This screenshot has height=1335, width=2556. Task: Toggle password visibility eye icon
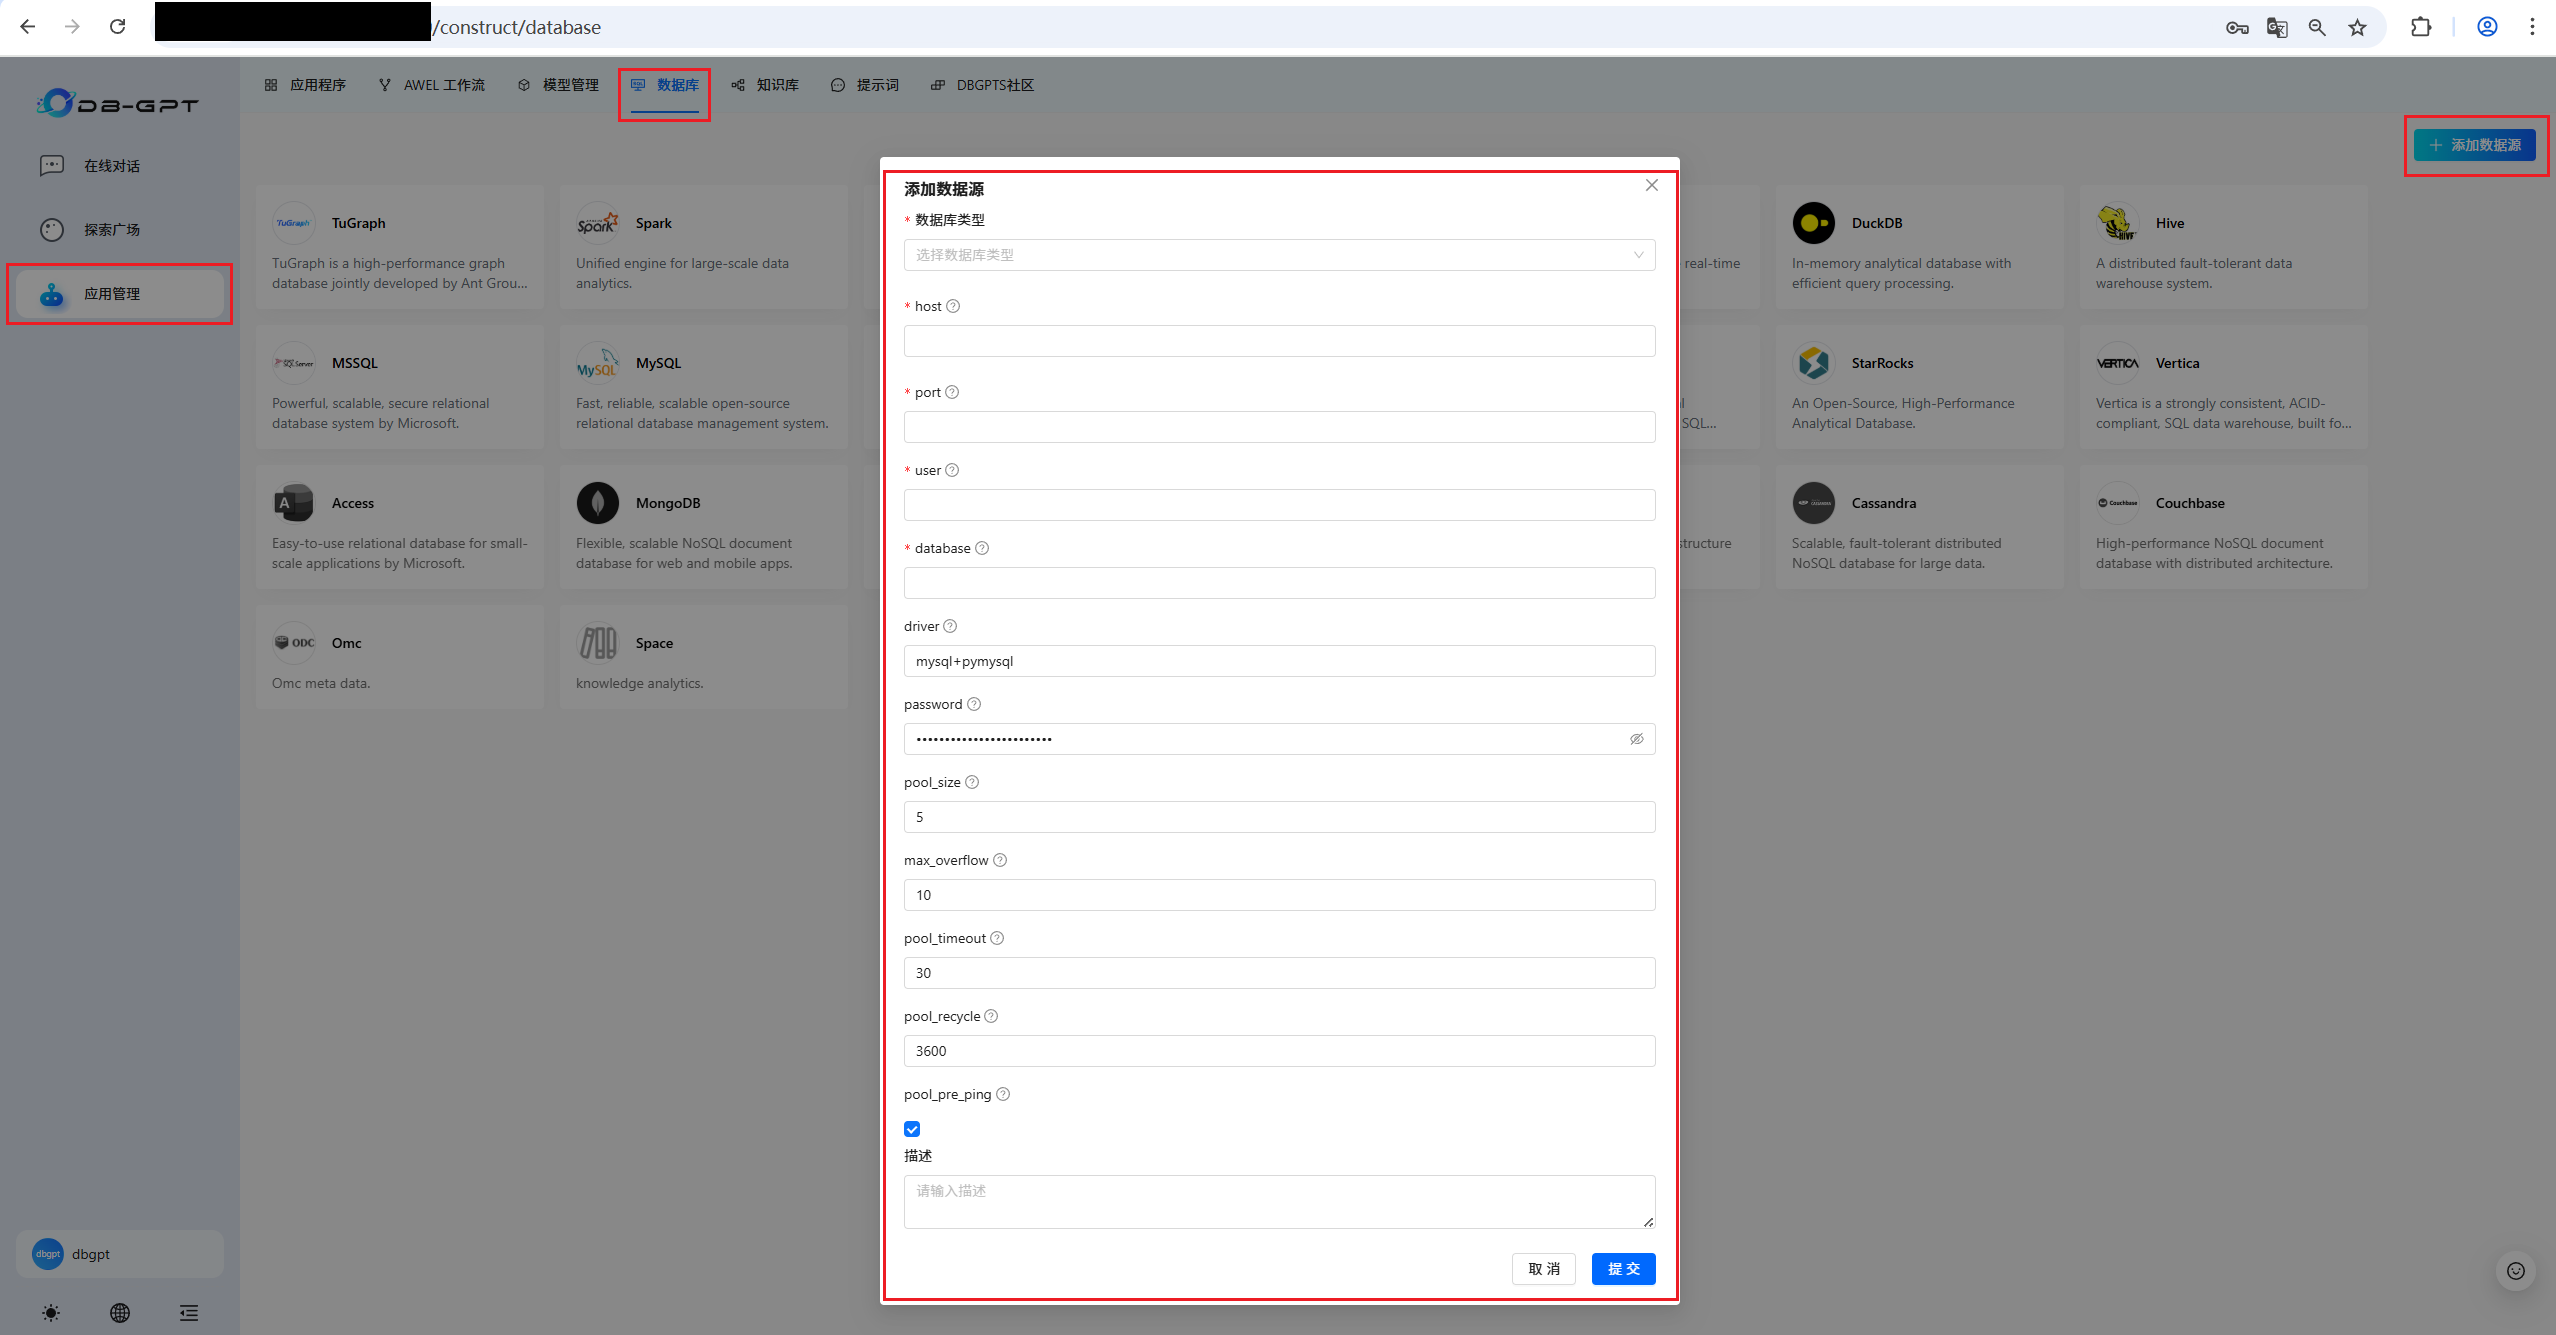point(1637,739)
